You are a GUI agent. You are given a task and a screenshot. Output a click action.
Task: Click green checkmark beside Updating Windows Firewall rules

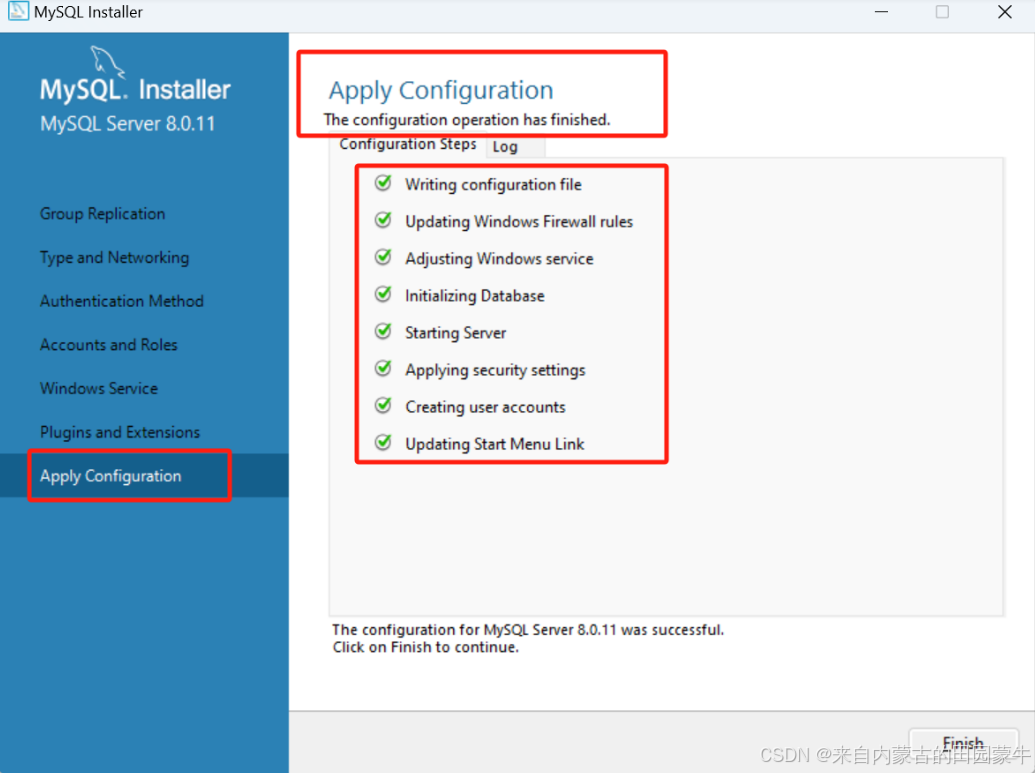384,220
